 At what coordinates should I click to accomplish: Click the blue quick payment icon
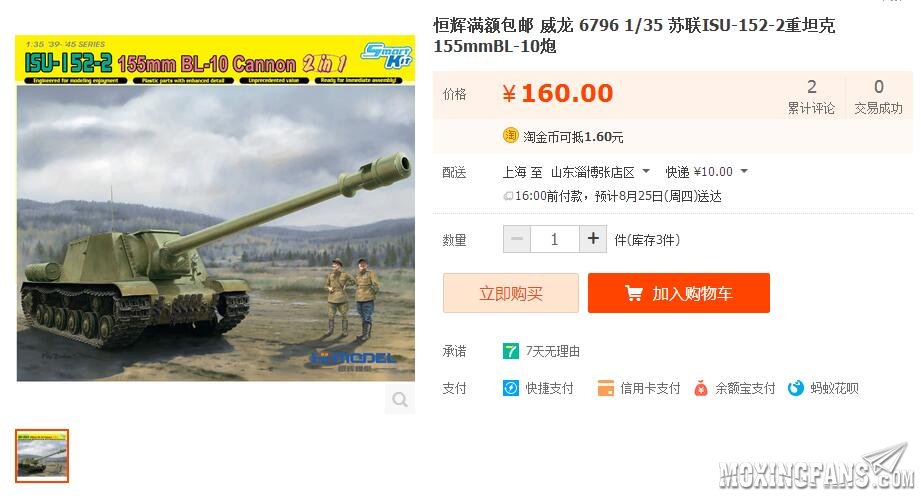510,388
